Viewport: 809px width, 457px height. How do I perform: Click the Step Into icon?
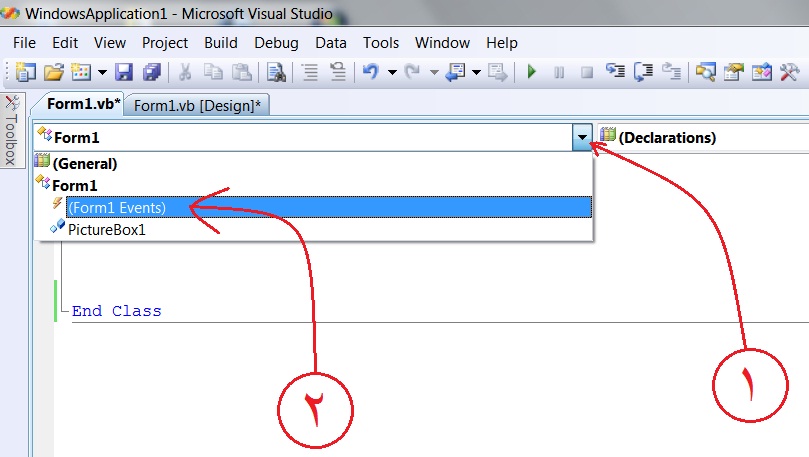pos(615,71)
